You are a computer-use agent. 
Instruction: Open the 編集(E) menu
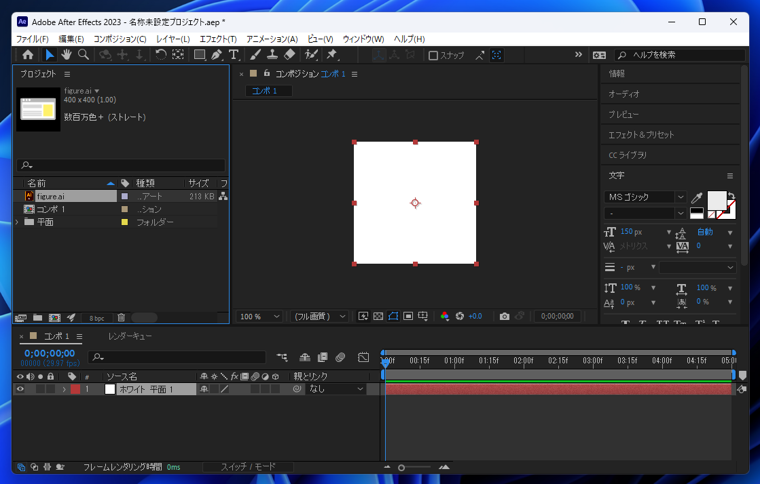coord(71,39)
